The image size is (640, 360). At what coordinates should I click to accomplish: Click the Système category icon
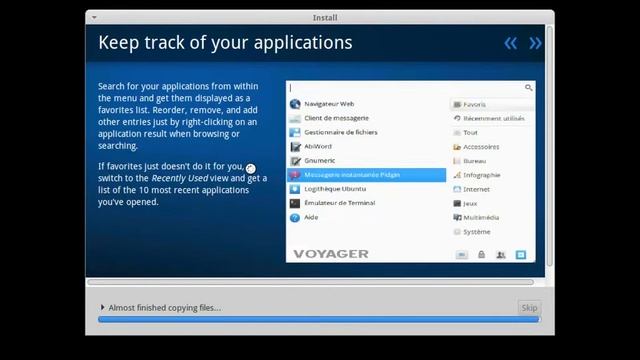(457, 232)
